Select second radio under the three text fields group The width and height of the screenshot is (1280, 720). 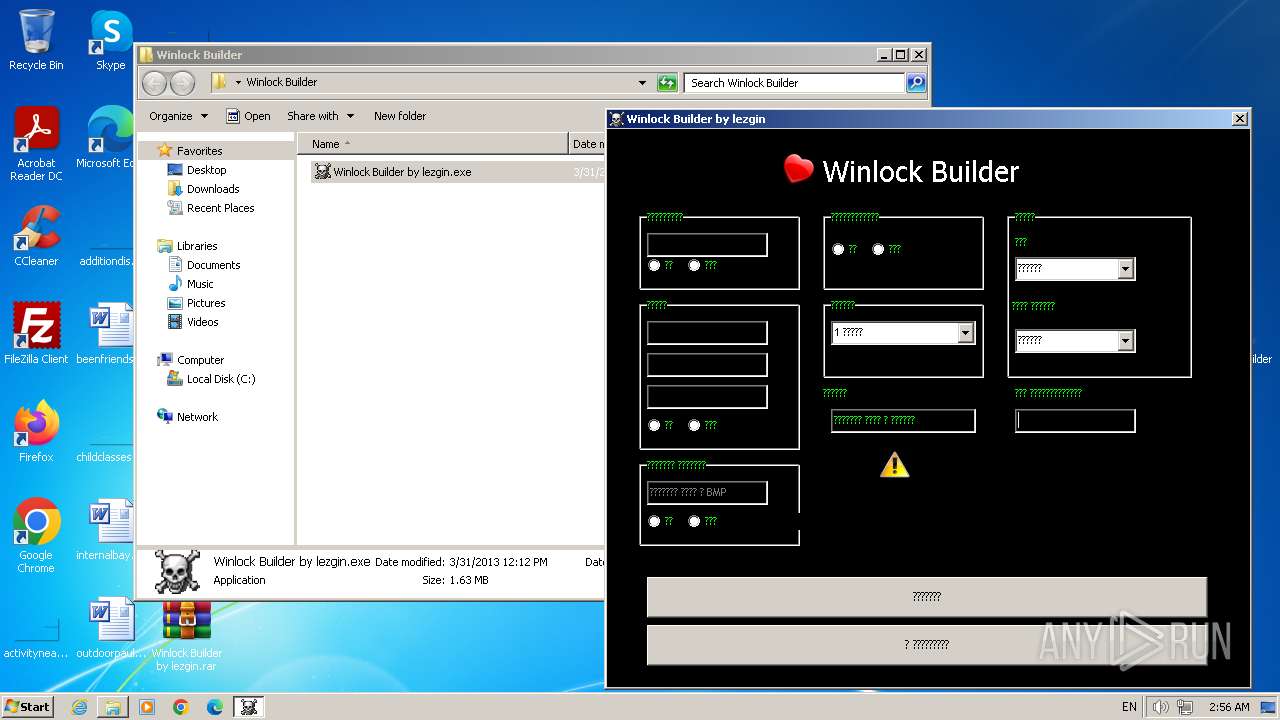(694, 425)
